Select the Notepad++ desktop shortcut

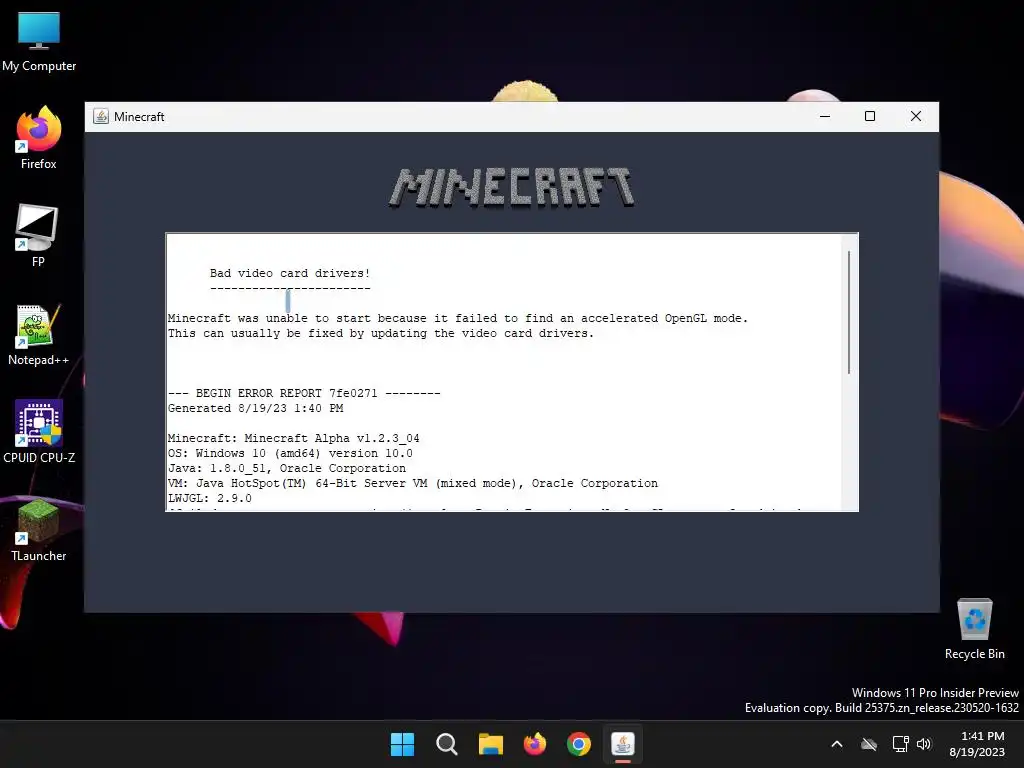(39, 334)
